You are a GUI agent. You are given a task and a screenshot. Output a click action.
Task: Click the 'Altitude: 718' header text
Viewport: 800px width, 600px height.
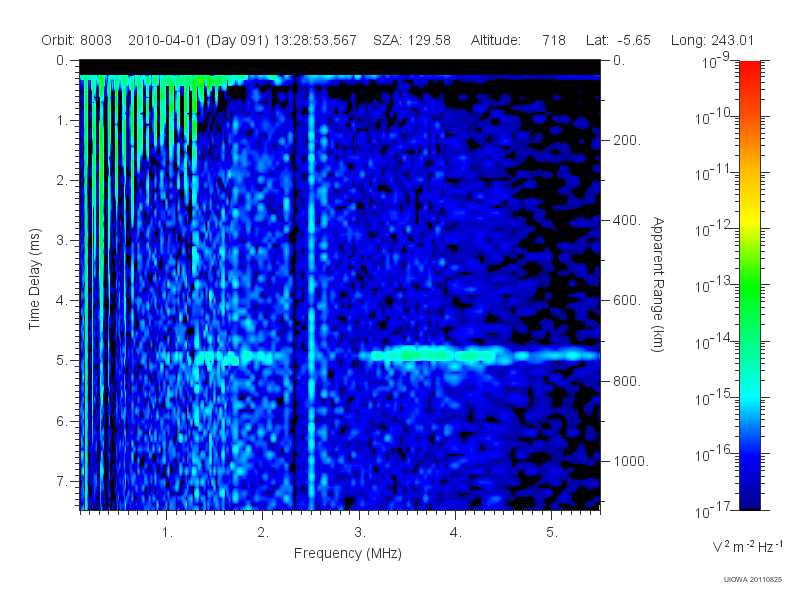(x=518, y=40)
